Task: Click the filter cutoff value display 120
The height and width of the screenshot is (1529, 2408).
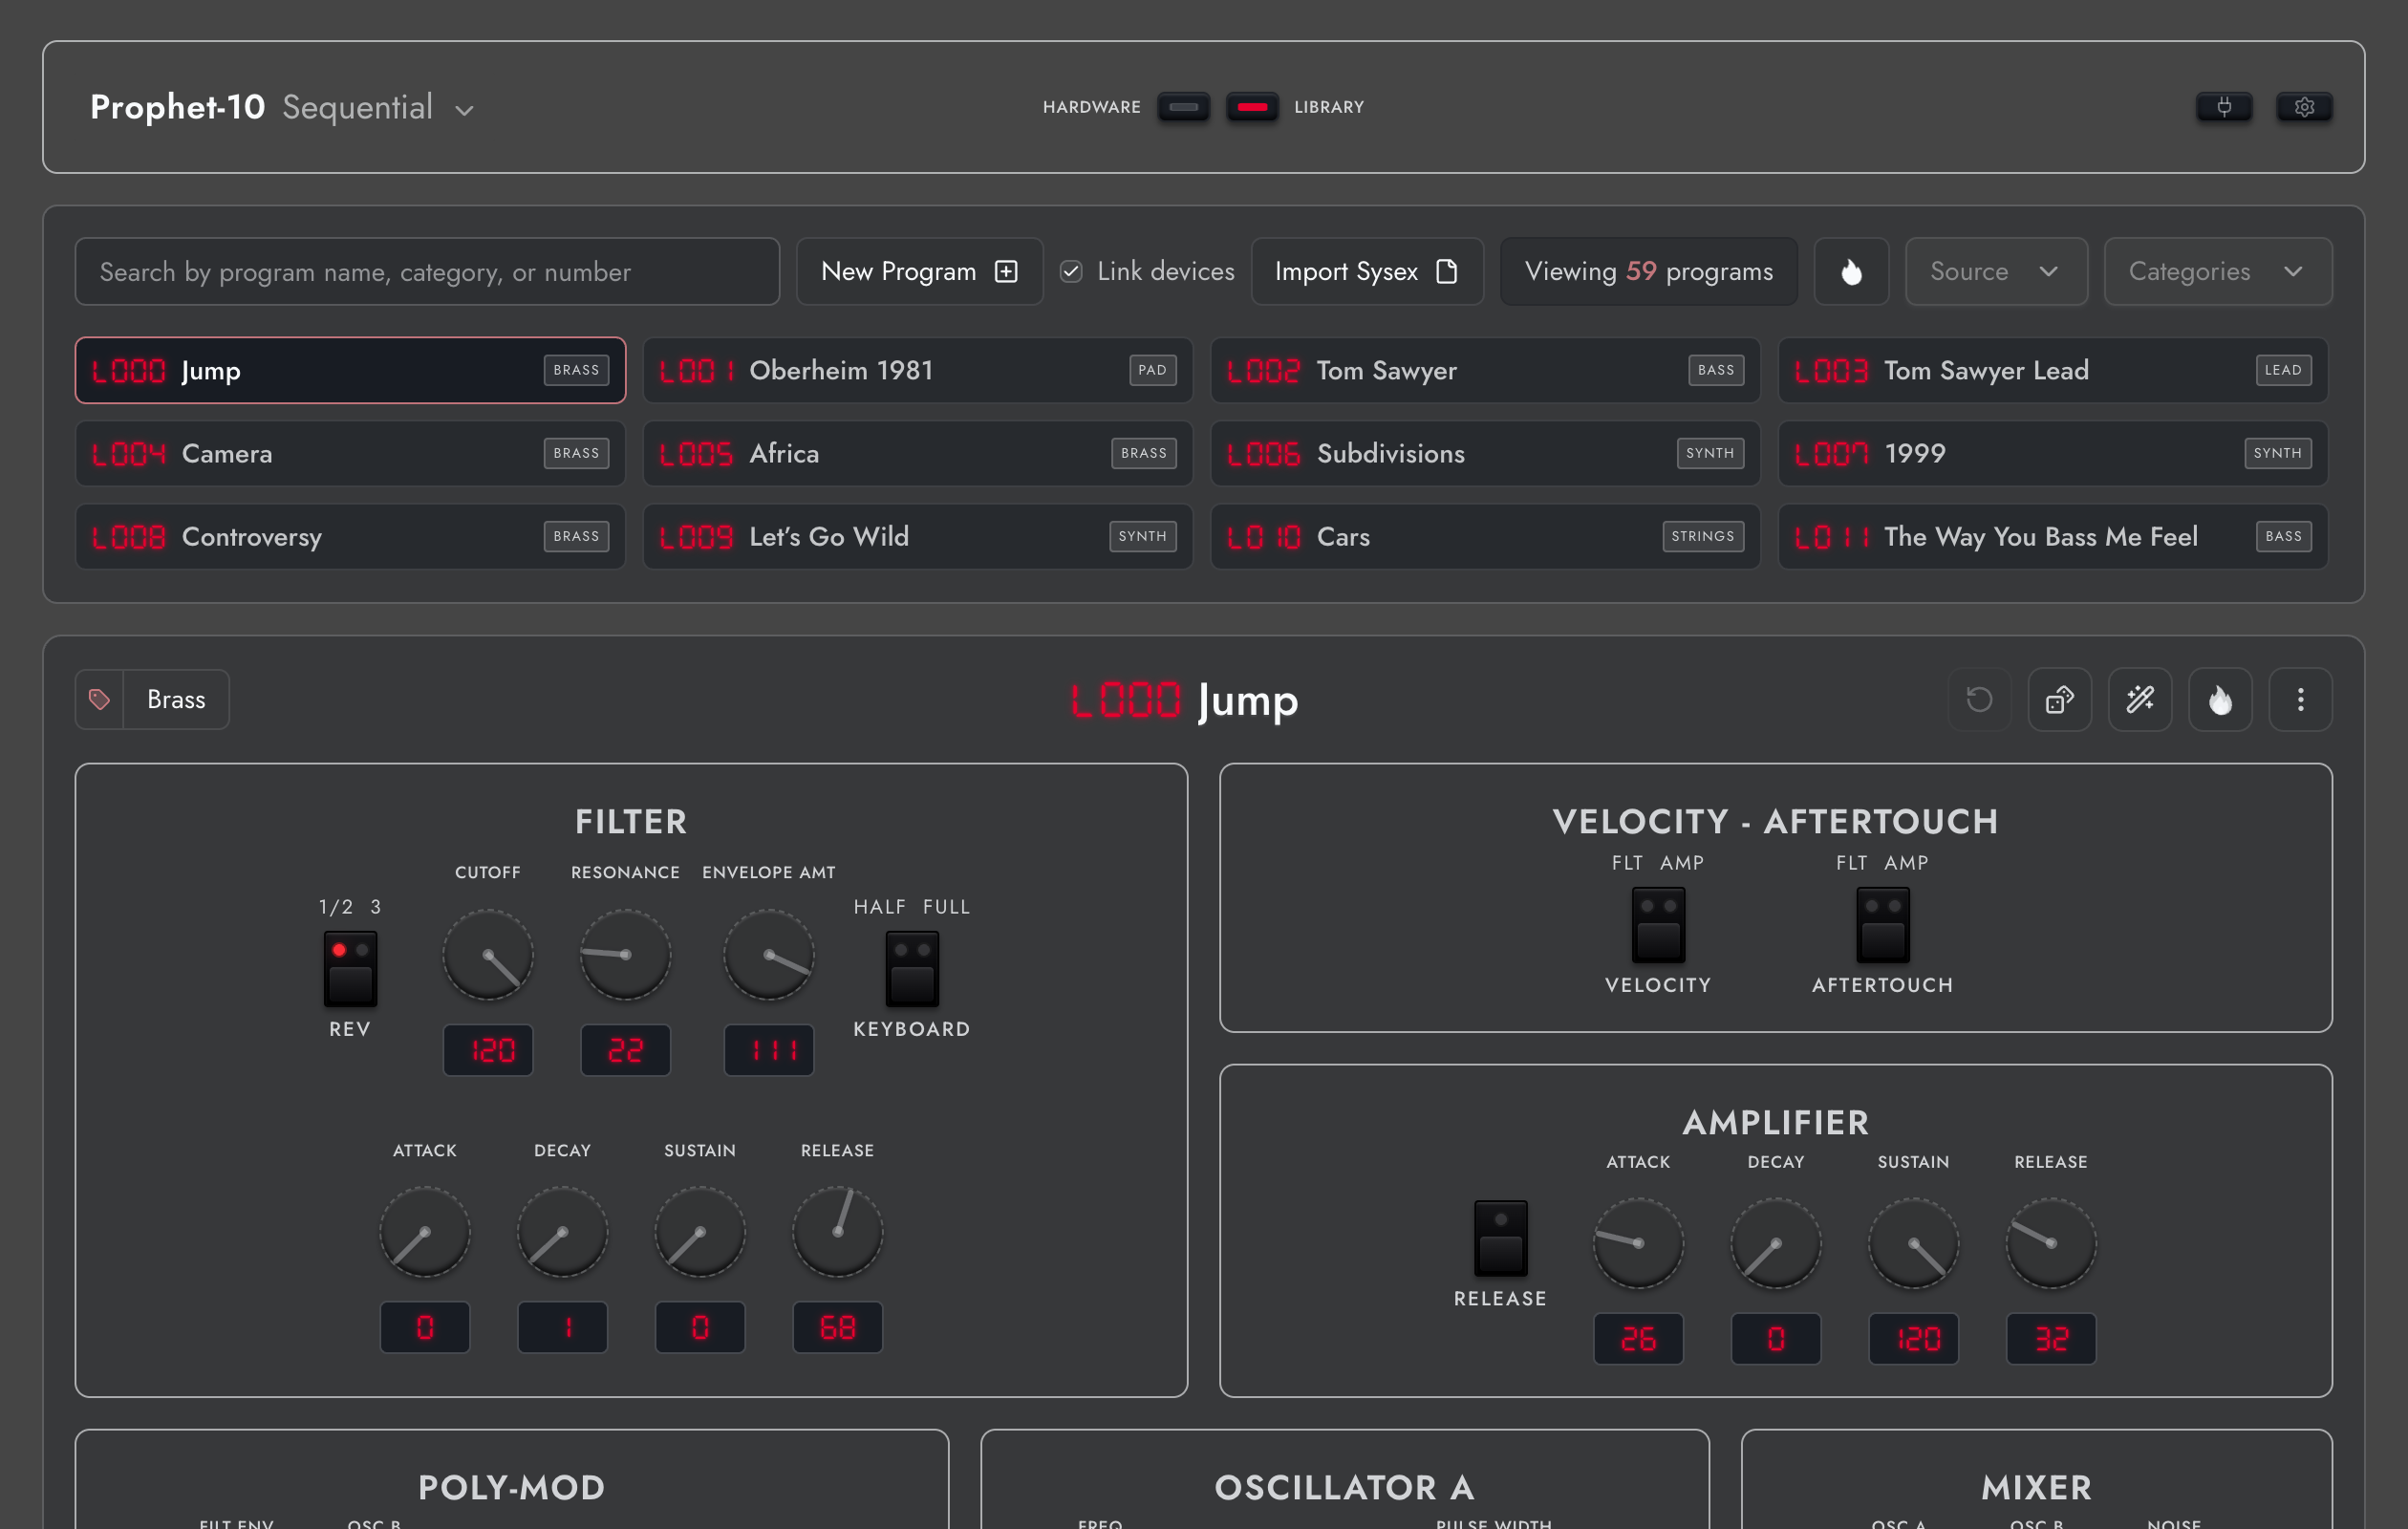Action: 488,1050
